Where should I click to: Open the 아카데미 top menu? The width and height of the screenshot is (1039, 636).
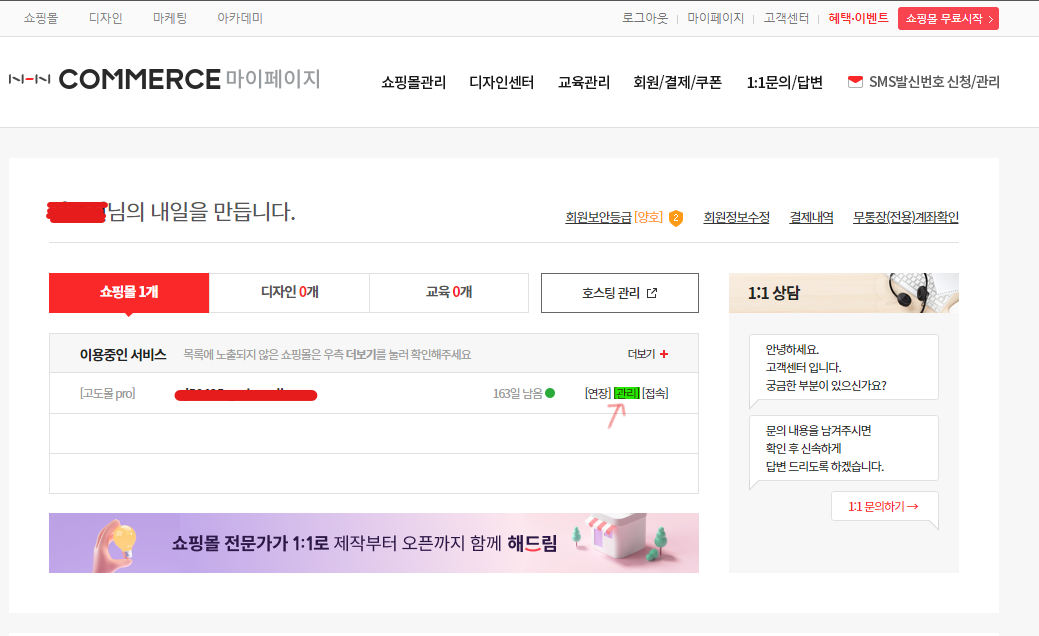pyautogui.click(x=240, y=19)
